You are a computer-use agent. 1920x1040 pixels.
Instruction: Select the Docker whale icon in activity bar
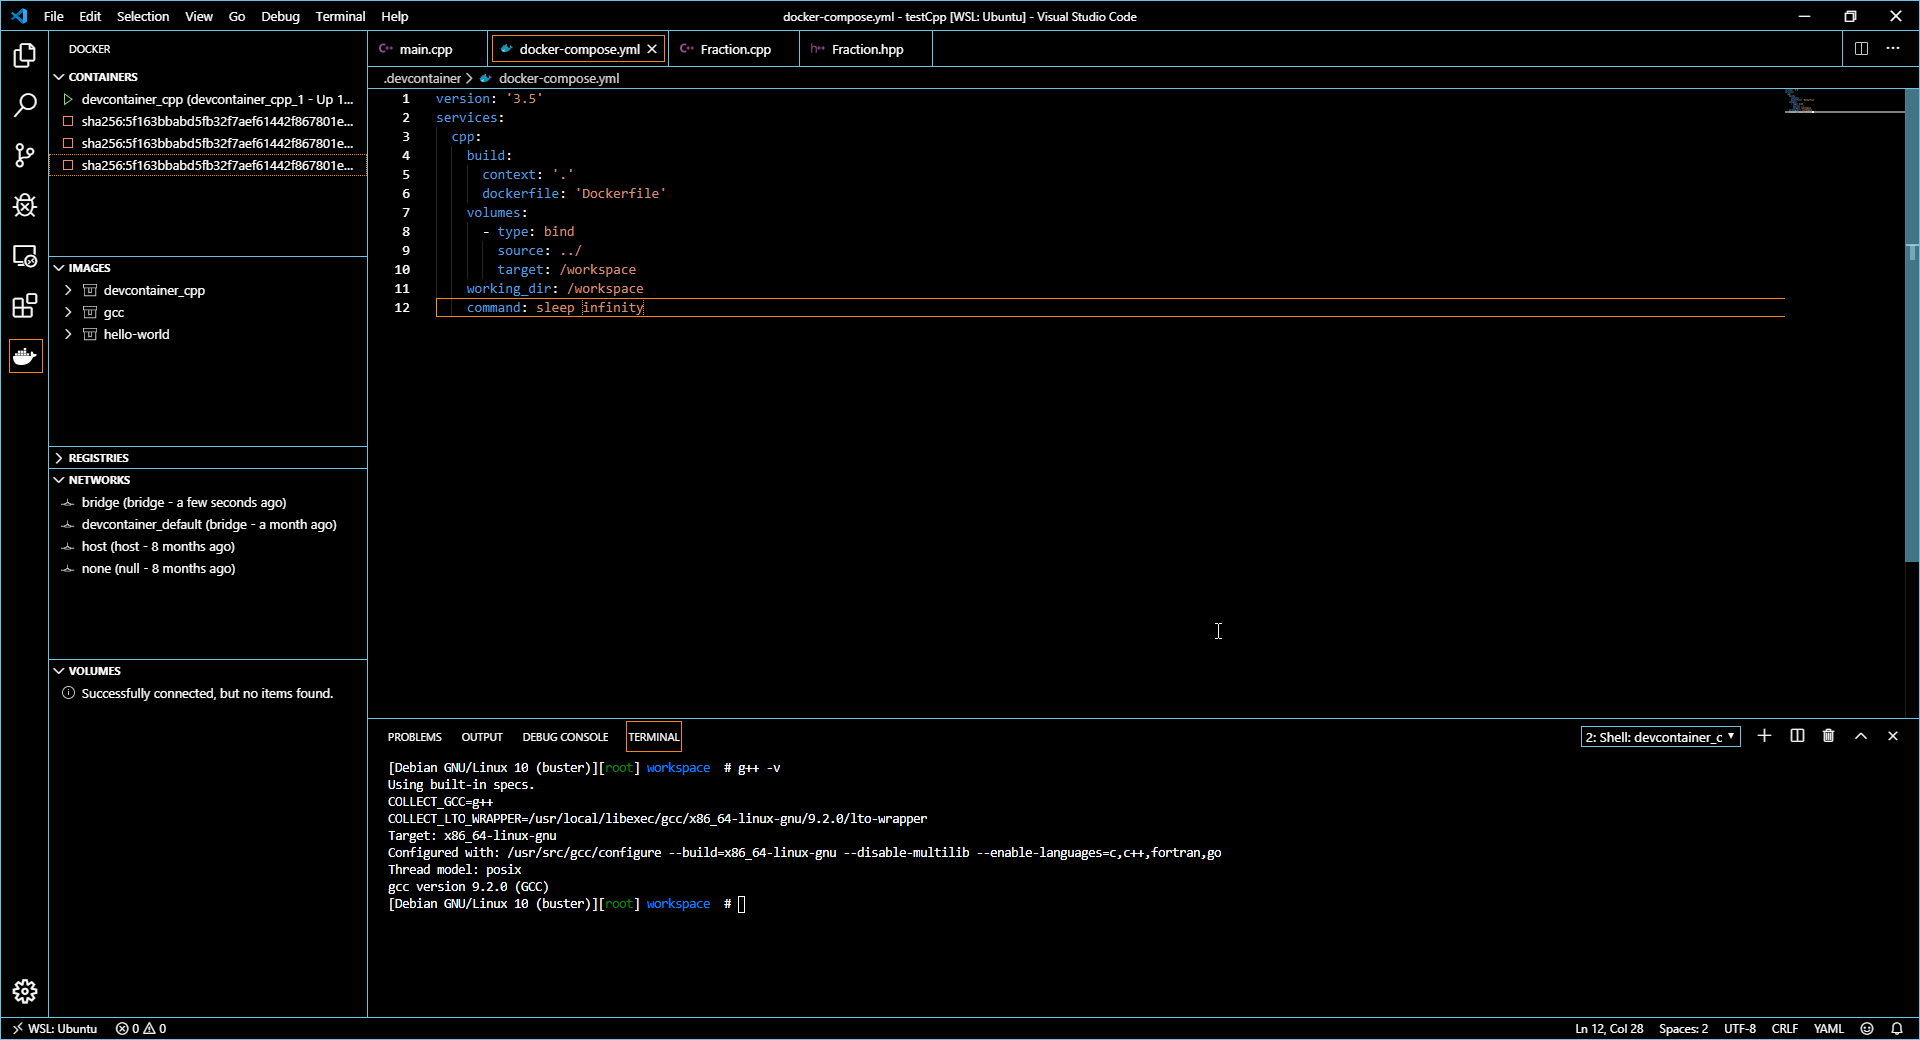click(25, 356)
